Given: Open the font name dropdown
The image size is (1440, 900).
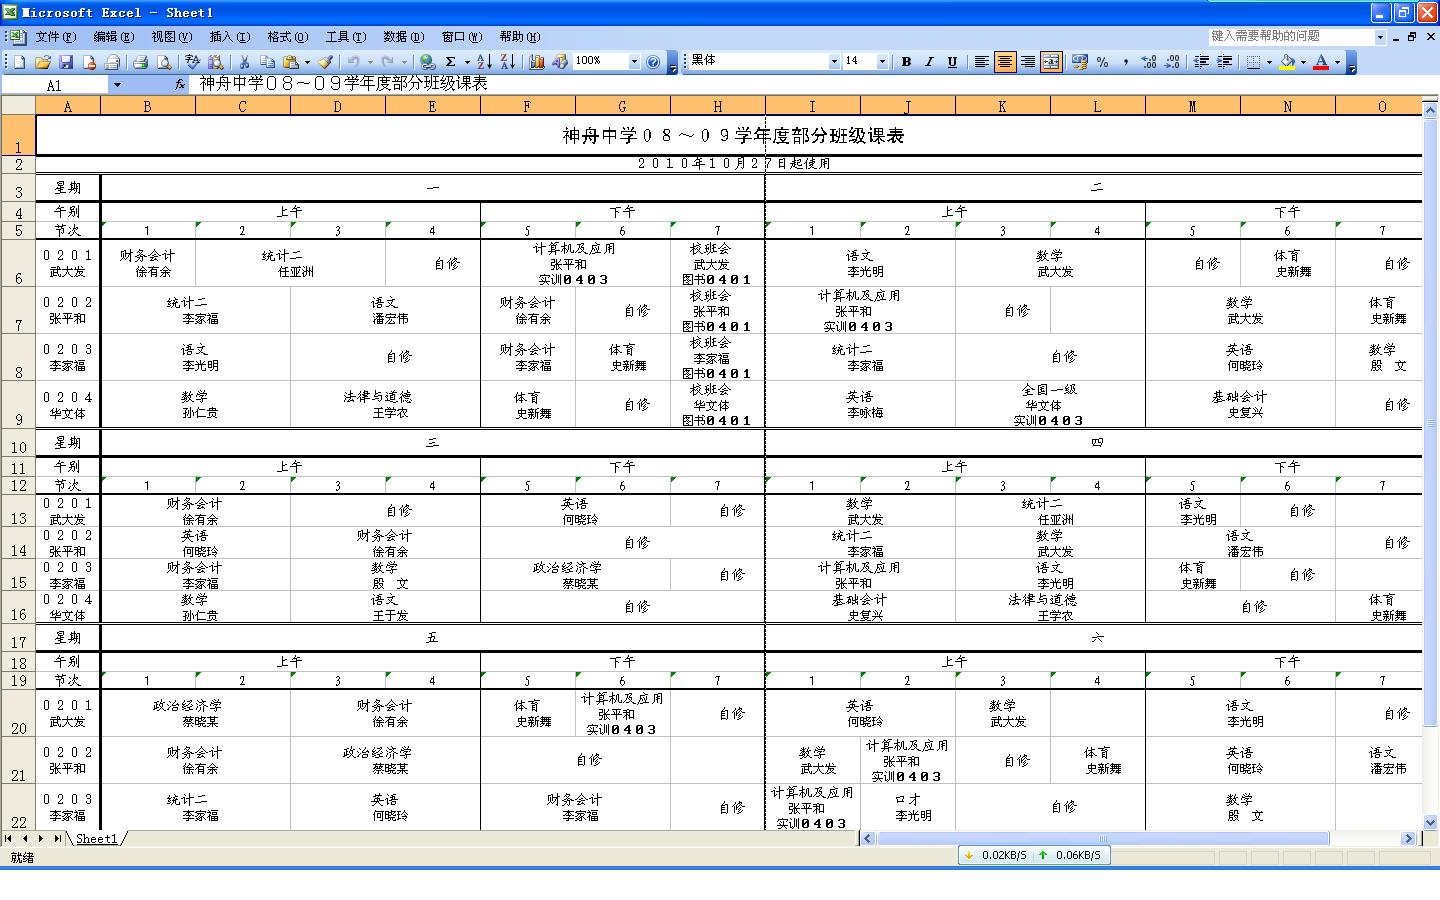Looking at the screenshot, I should click(x=834, y=62).
